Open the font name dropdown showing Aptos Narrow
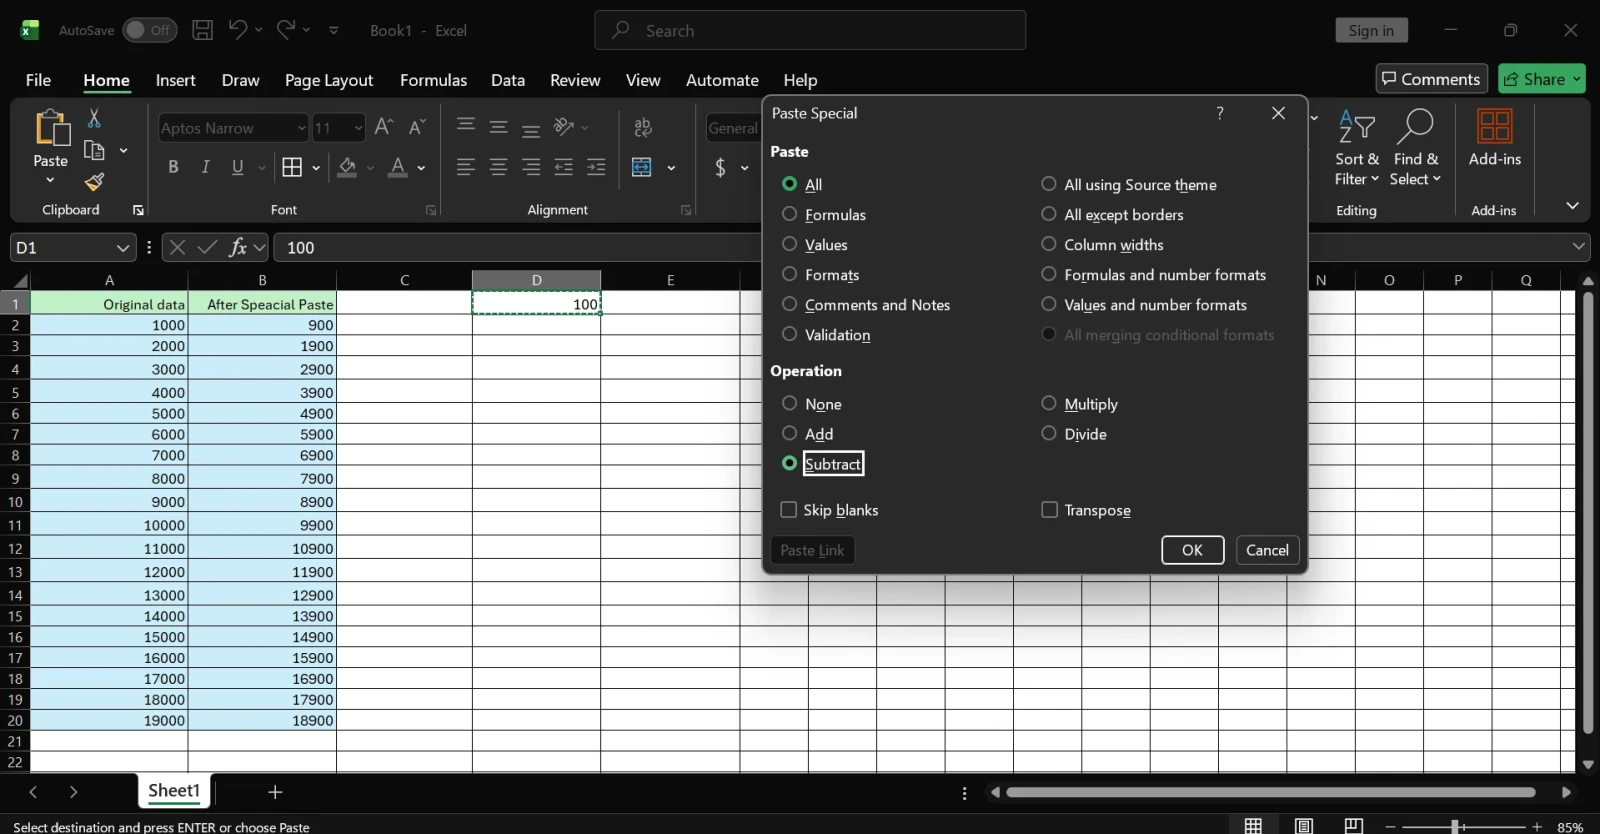This screenshot has height=834, width=1600. [301, 128]
